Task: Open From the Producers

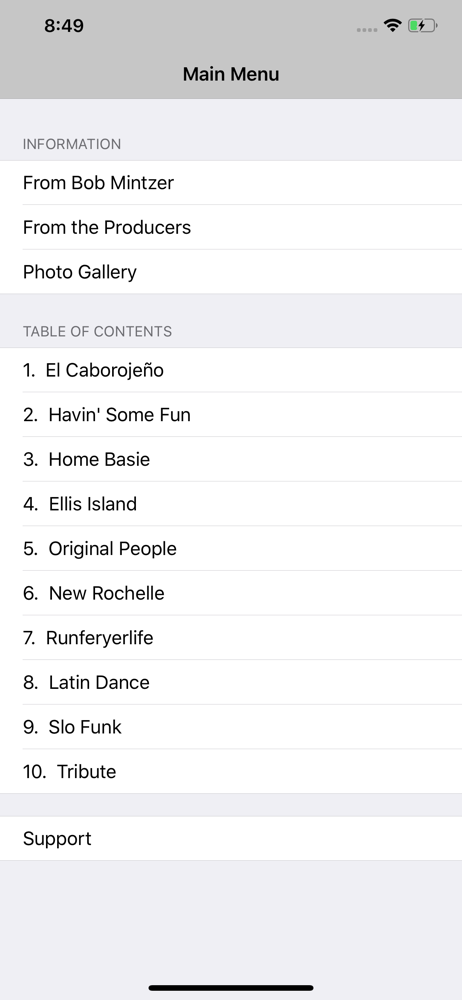Action: [x=231, y=228]
